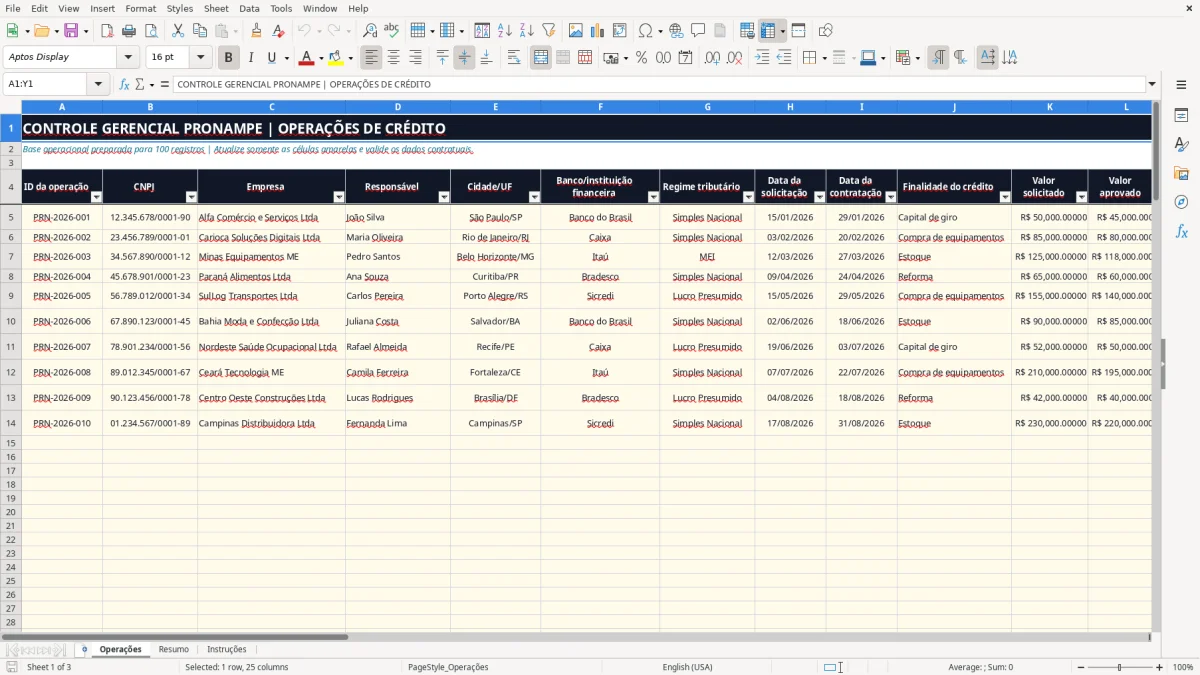Switch to the Resumo sheet tab
Viewport: 1200px width, 675px height.
tap(174, 649)
